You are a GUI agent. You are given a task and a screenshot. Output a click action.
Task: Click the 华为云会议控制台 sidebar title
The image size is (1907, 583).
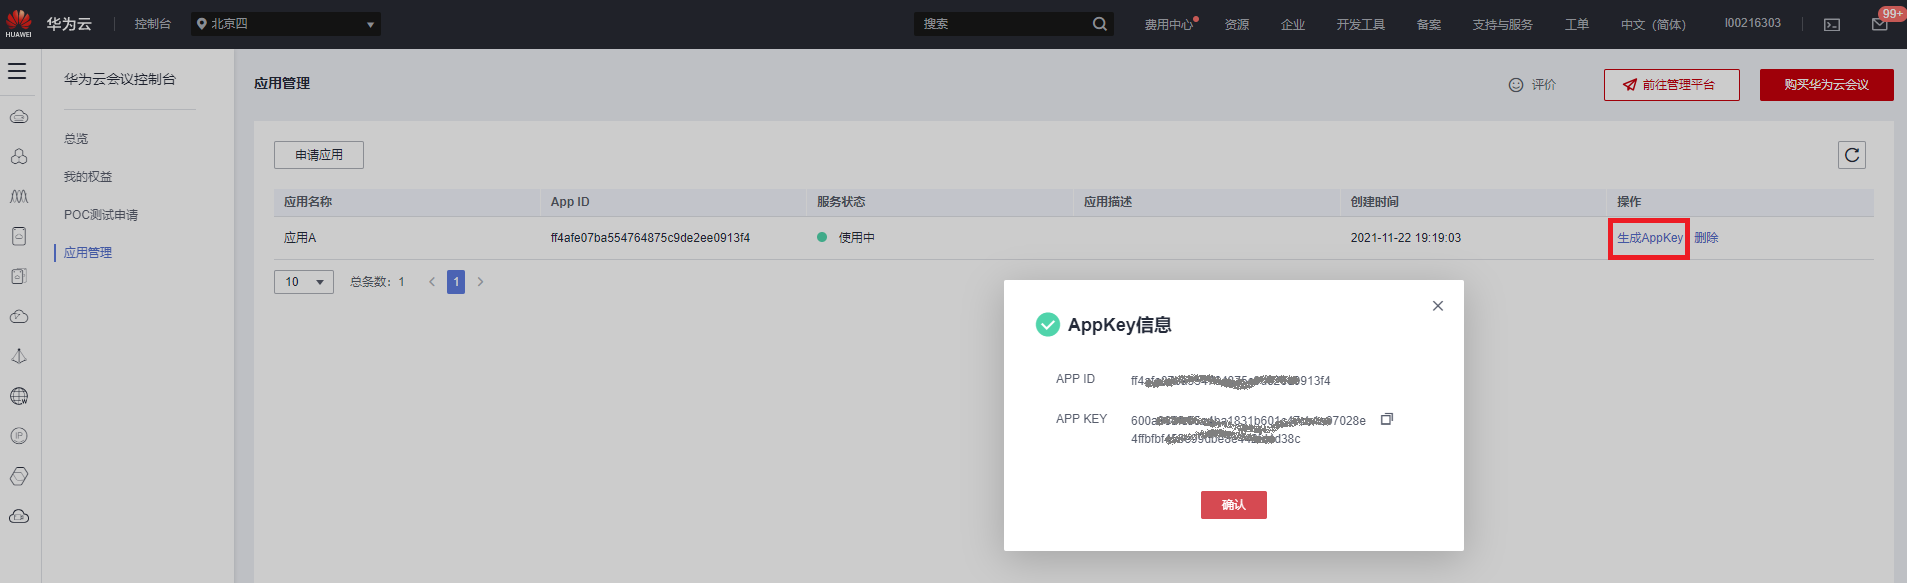[120, 79]
